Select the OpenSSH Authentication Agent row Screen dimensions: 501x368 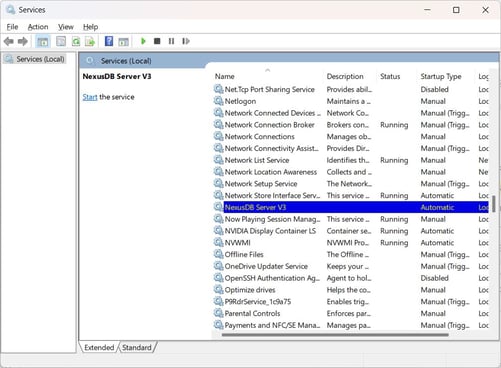click(x=351, y=278)
